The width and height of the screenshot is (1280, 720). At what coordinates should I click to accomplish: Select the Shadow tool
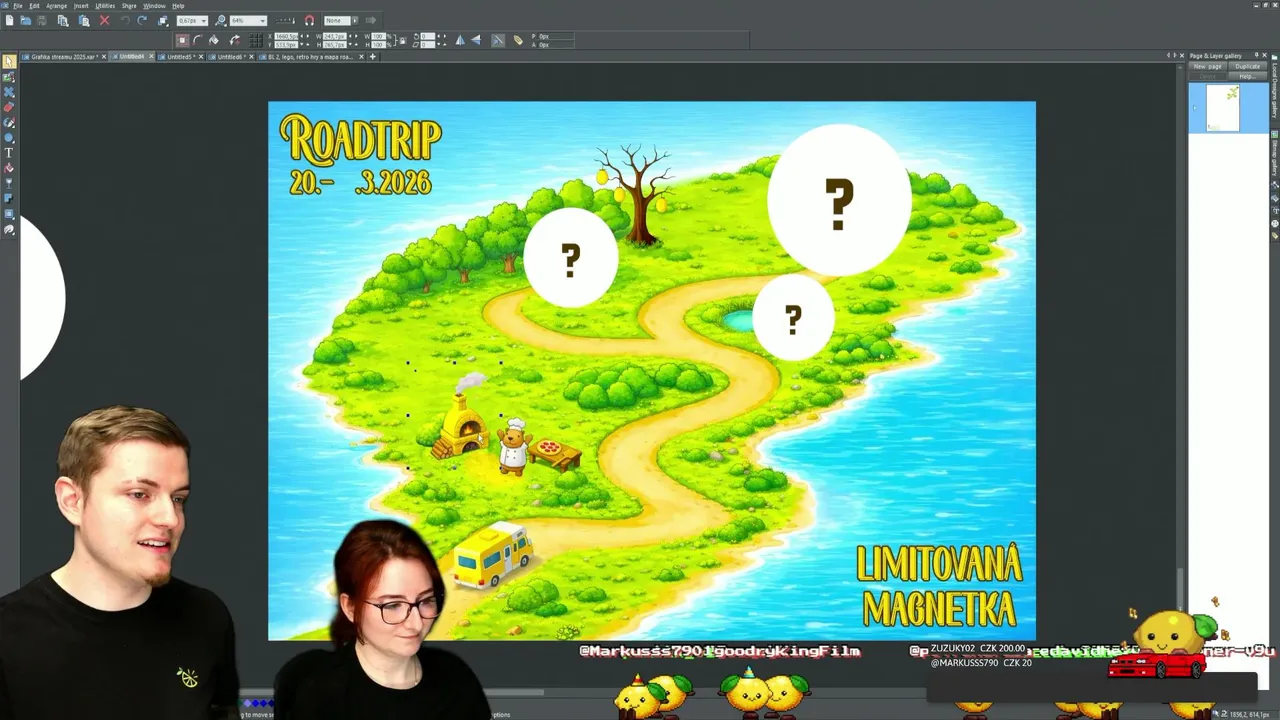9,198
